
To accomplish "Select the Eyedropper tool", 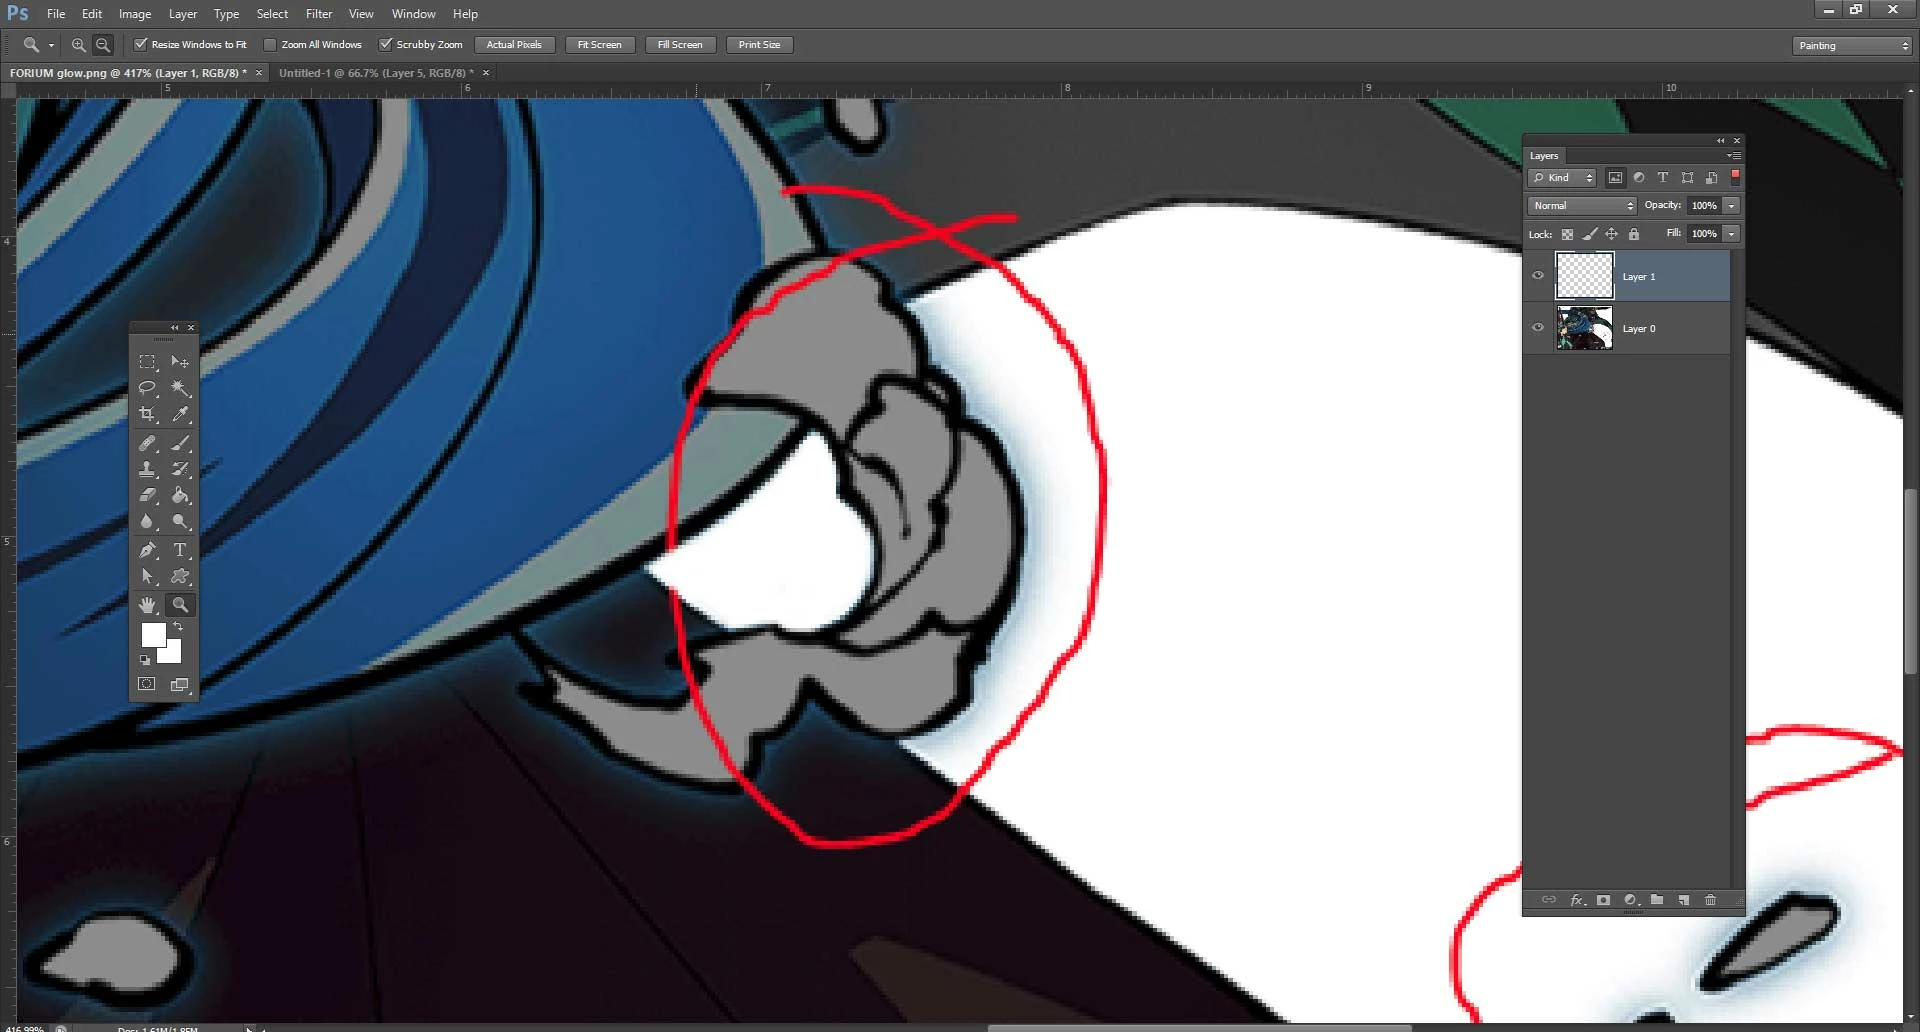I will (x=180, y=414).
